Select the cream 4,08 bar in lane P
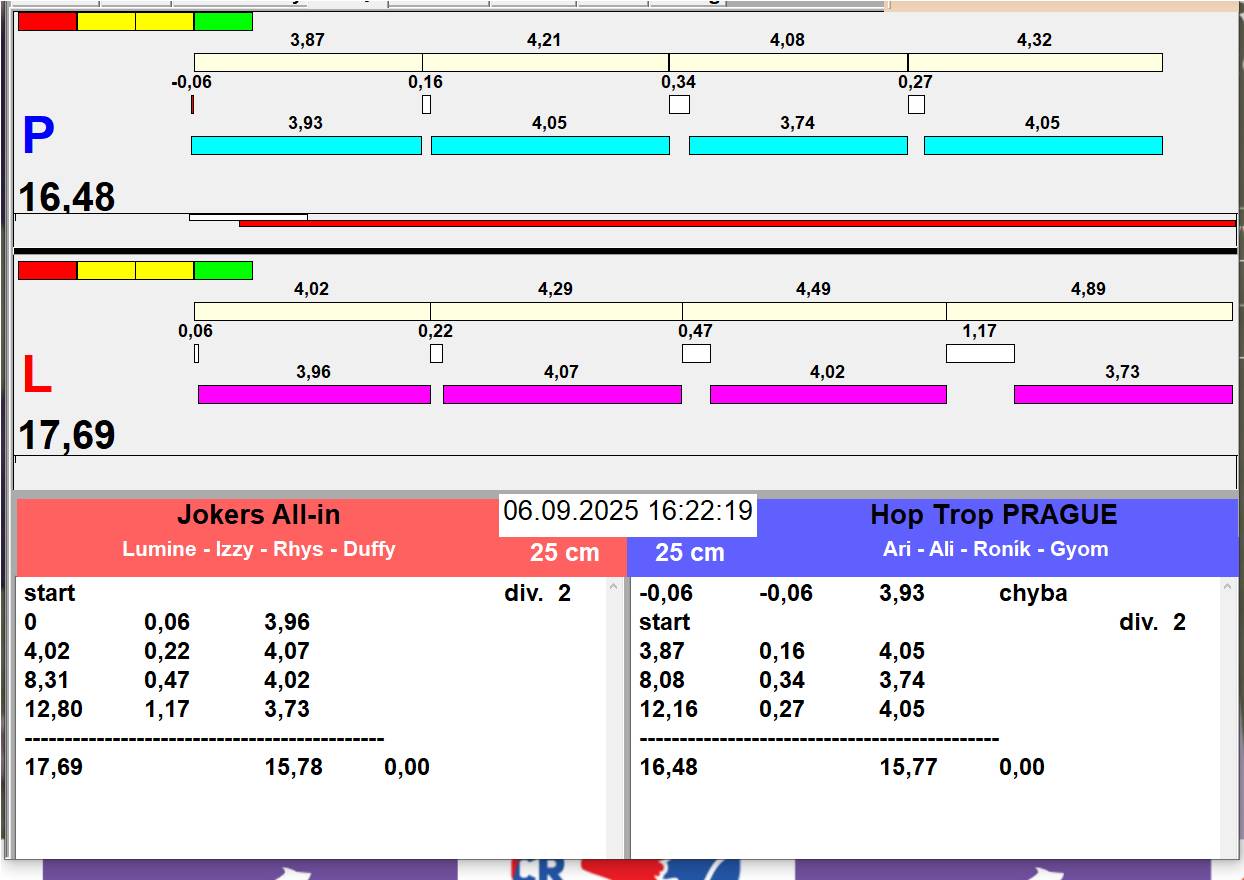Viewport: 1244px width, 880px height. coord(789,62)
